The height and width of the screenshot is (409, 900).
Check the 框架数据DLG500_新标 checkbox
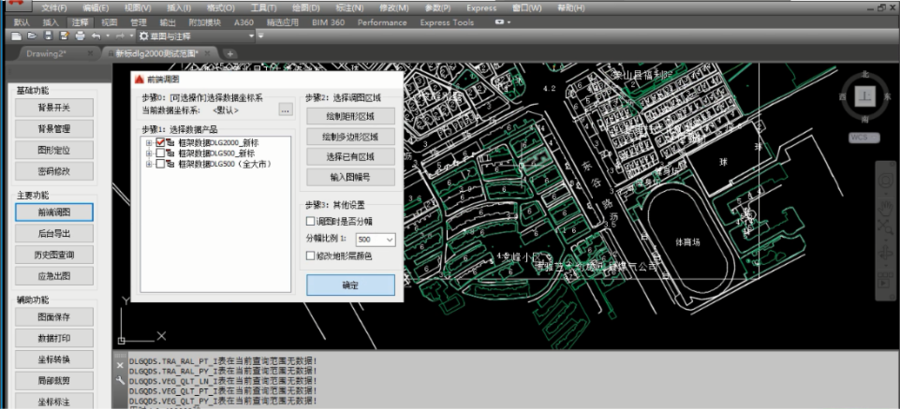[x=160, y=153]
